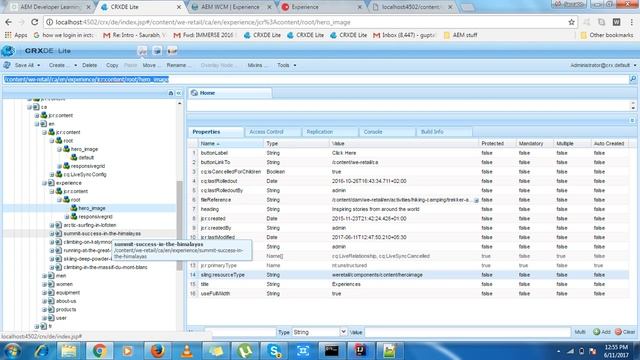Open the AEM stuff bookmarks folder
Image resolution: width=640 pixels, height=360 pixels.
460,35
